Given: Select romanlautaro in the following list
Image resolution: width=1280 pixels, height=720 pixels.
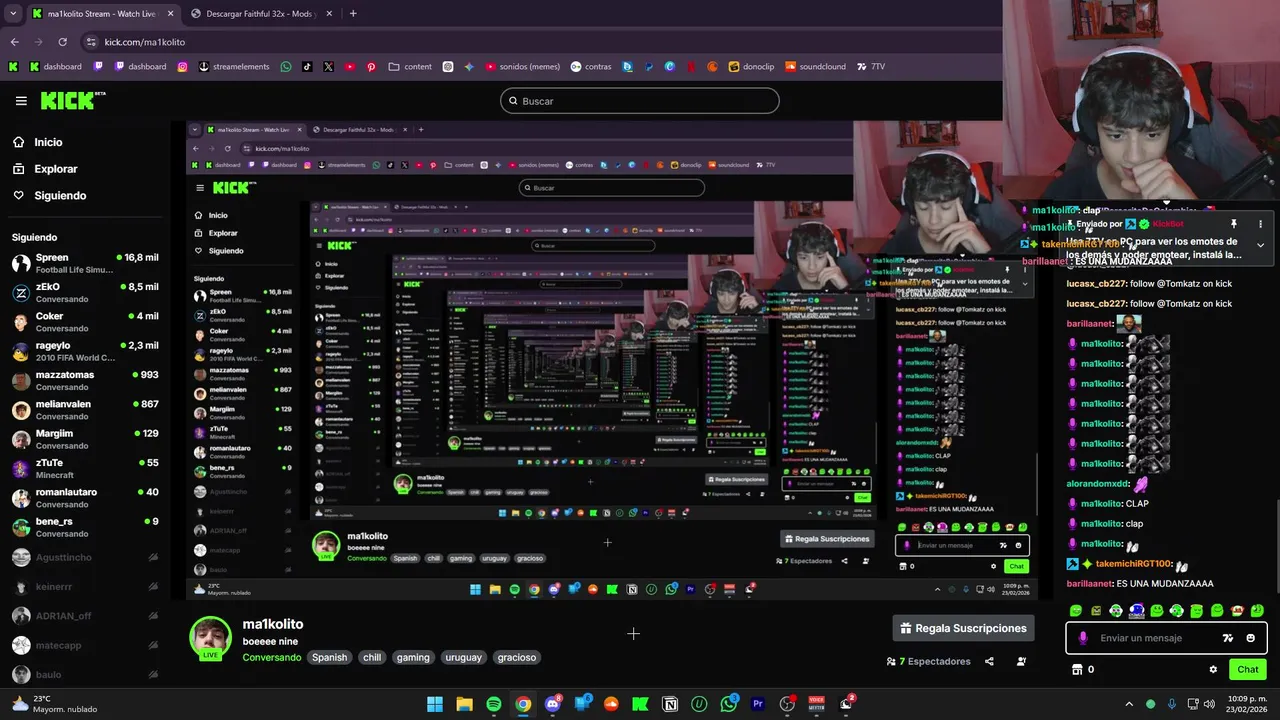Looking at the screenshot, I should (x=85, y=498).
